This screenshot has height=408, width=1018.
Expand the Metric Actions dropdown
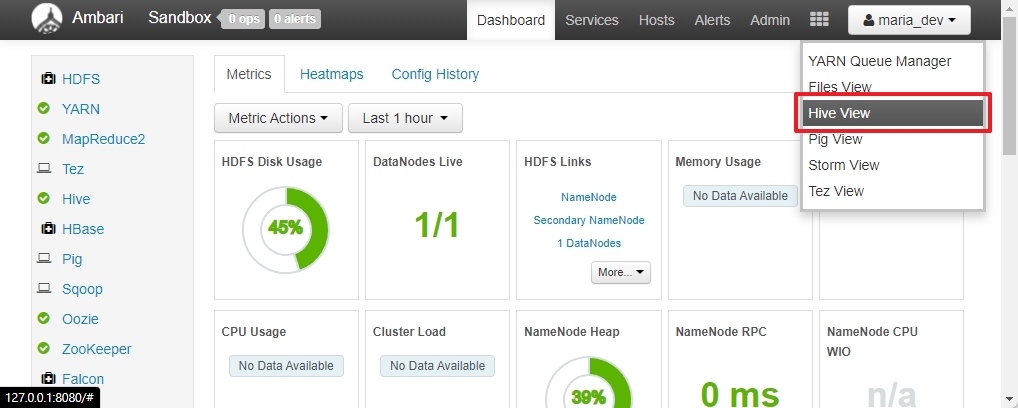278,118
